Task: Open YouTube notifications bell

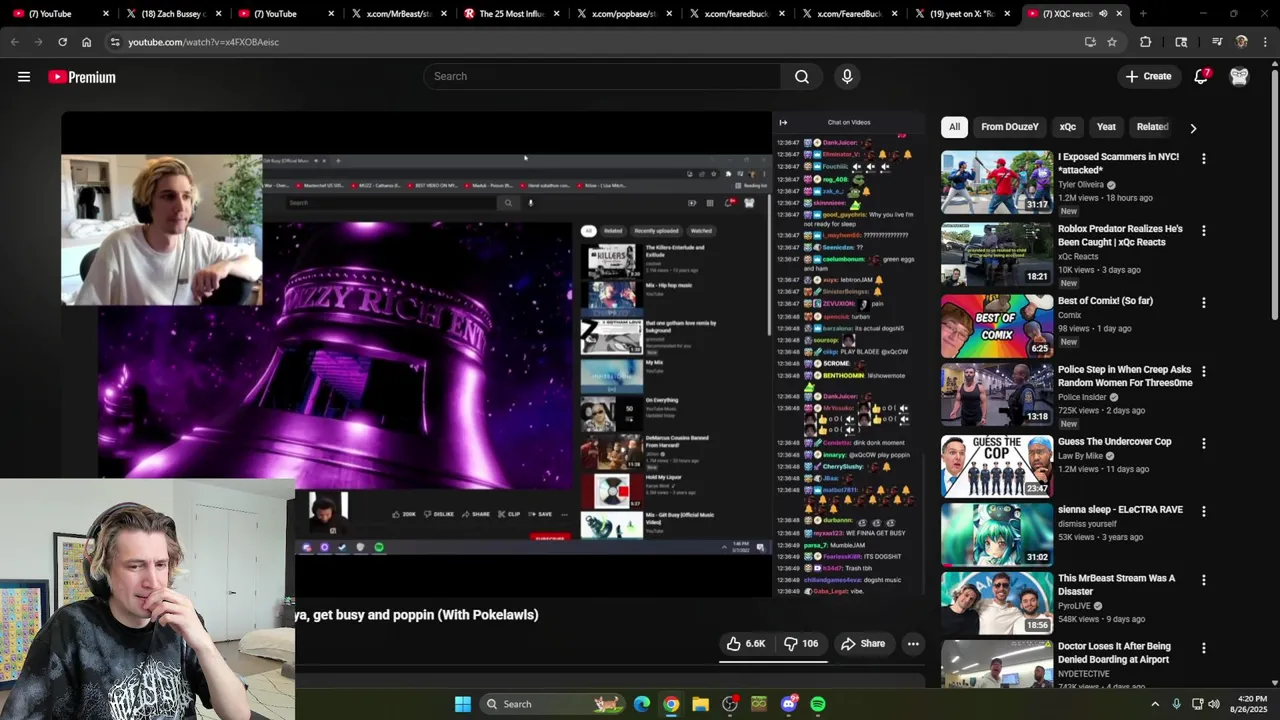Action: (x=1201, y=77)
